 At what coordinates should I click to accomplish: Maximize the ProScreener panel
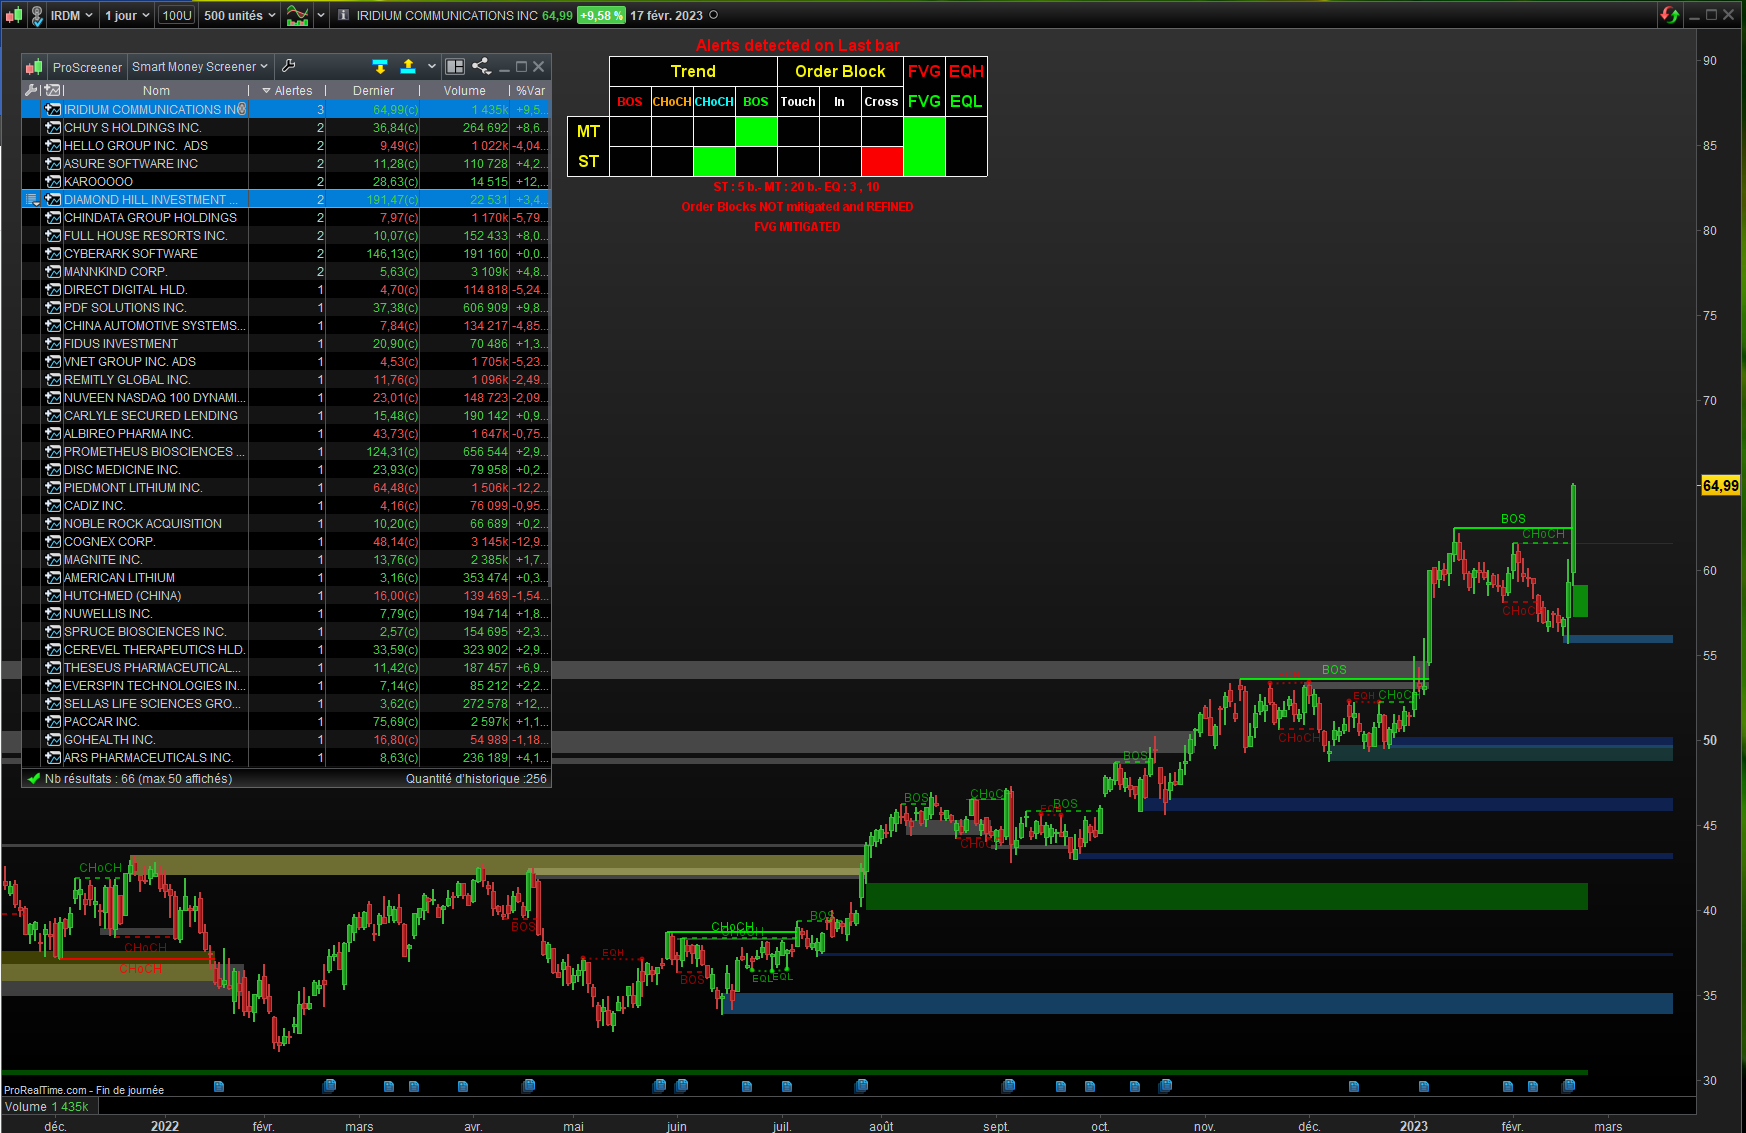521,66
